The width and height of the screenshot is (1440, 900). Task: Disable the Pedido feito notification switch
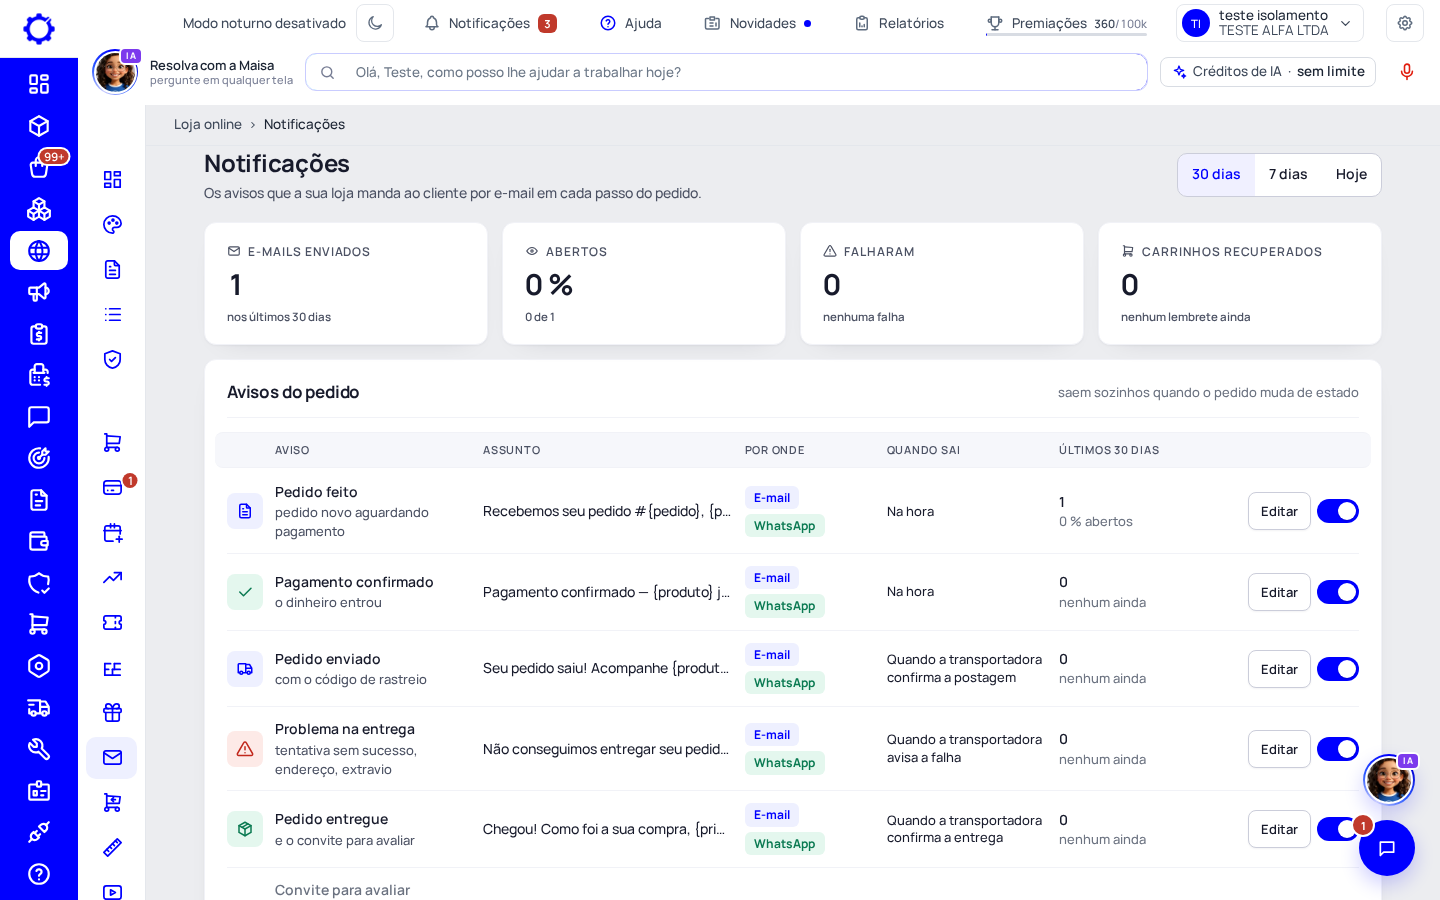[1338, 511]
